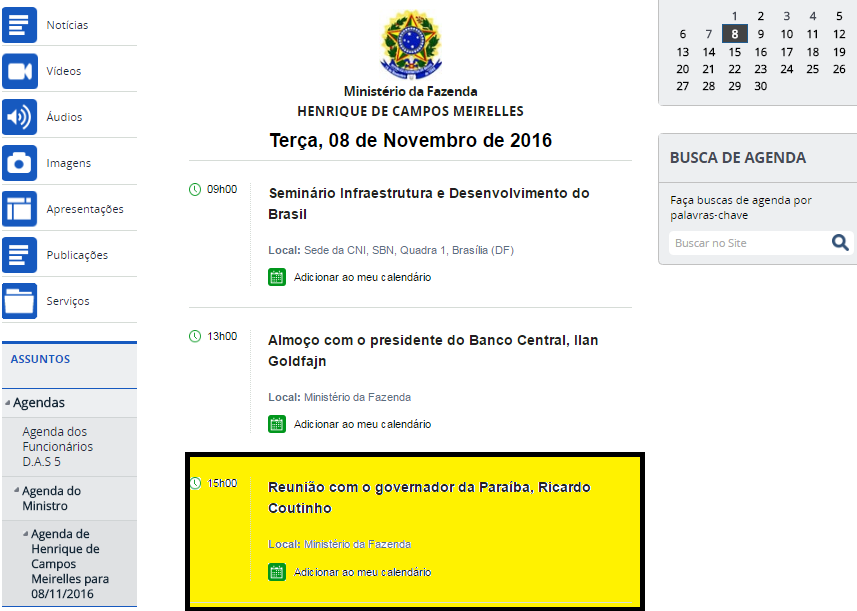This screenshot has height=611, width=857.
Task: Select day 30 in the calendar
Action: point(760,86)
